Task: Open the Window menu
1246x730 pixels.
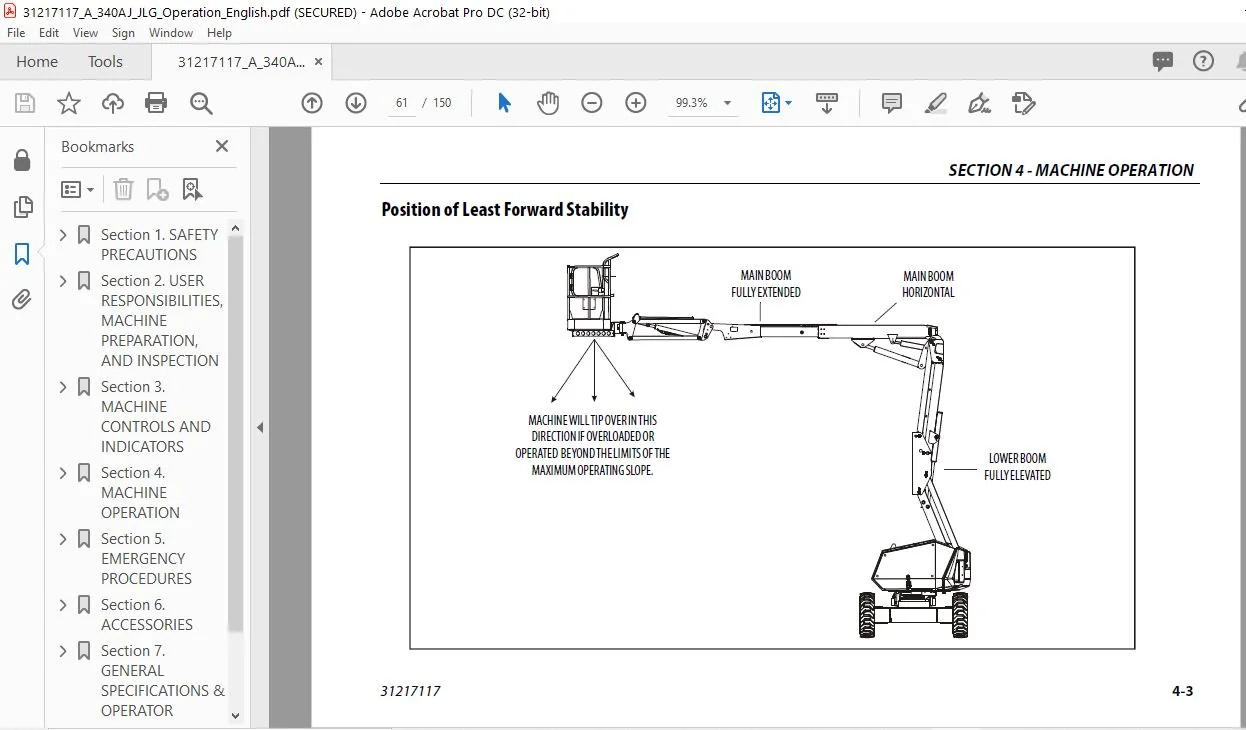Action: pyautogui.click(x=171, y=33)
